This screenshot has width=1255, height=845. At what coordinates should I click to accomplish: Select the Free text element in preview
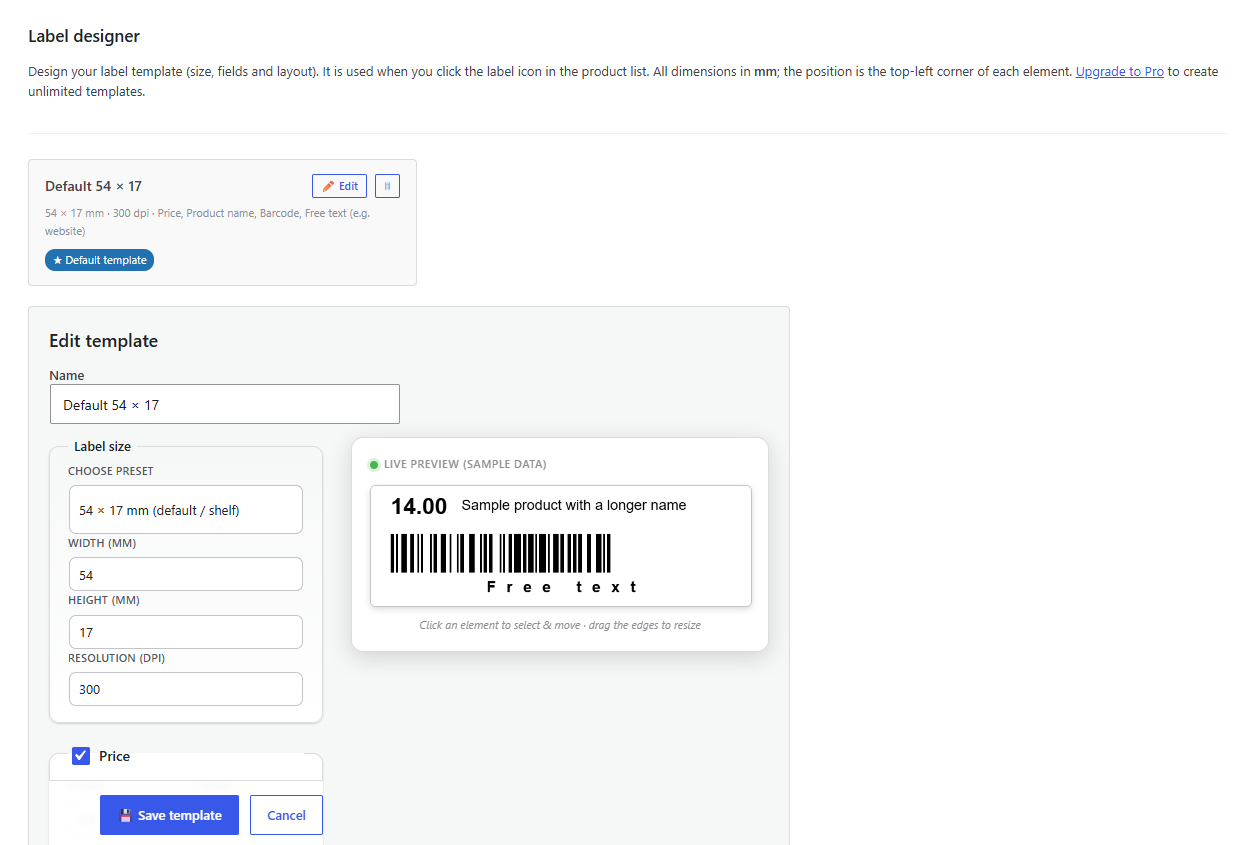(x=562, y=587)
